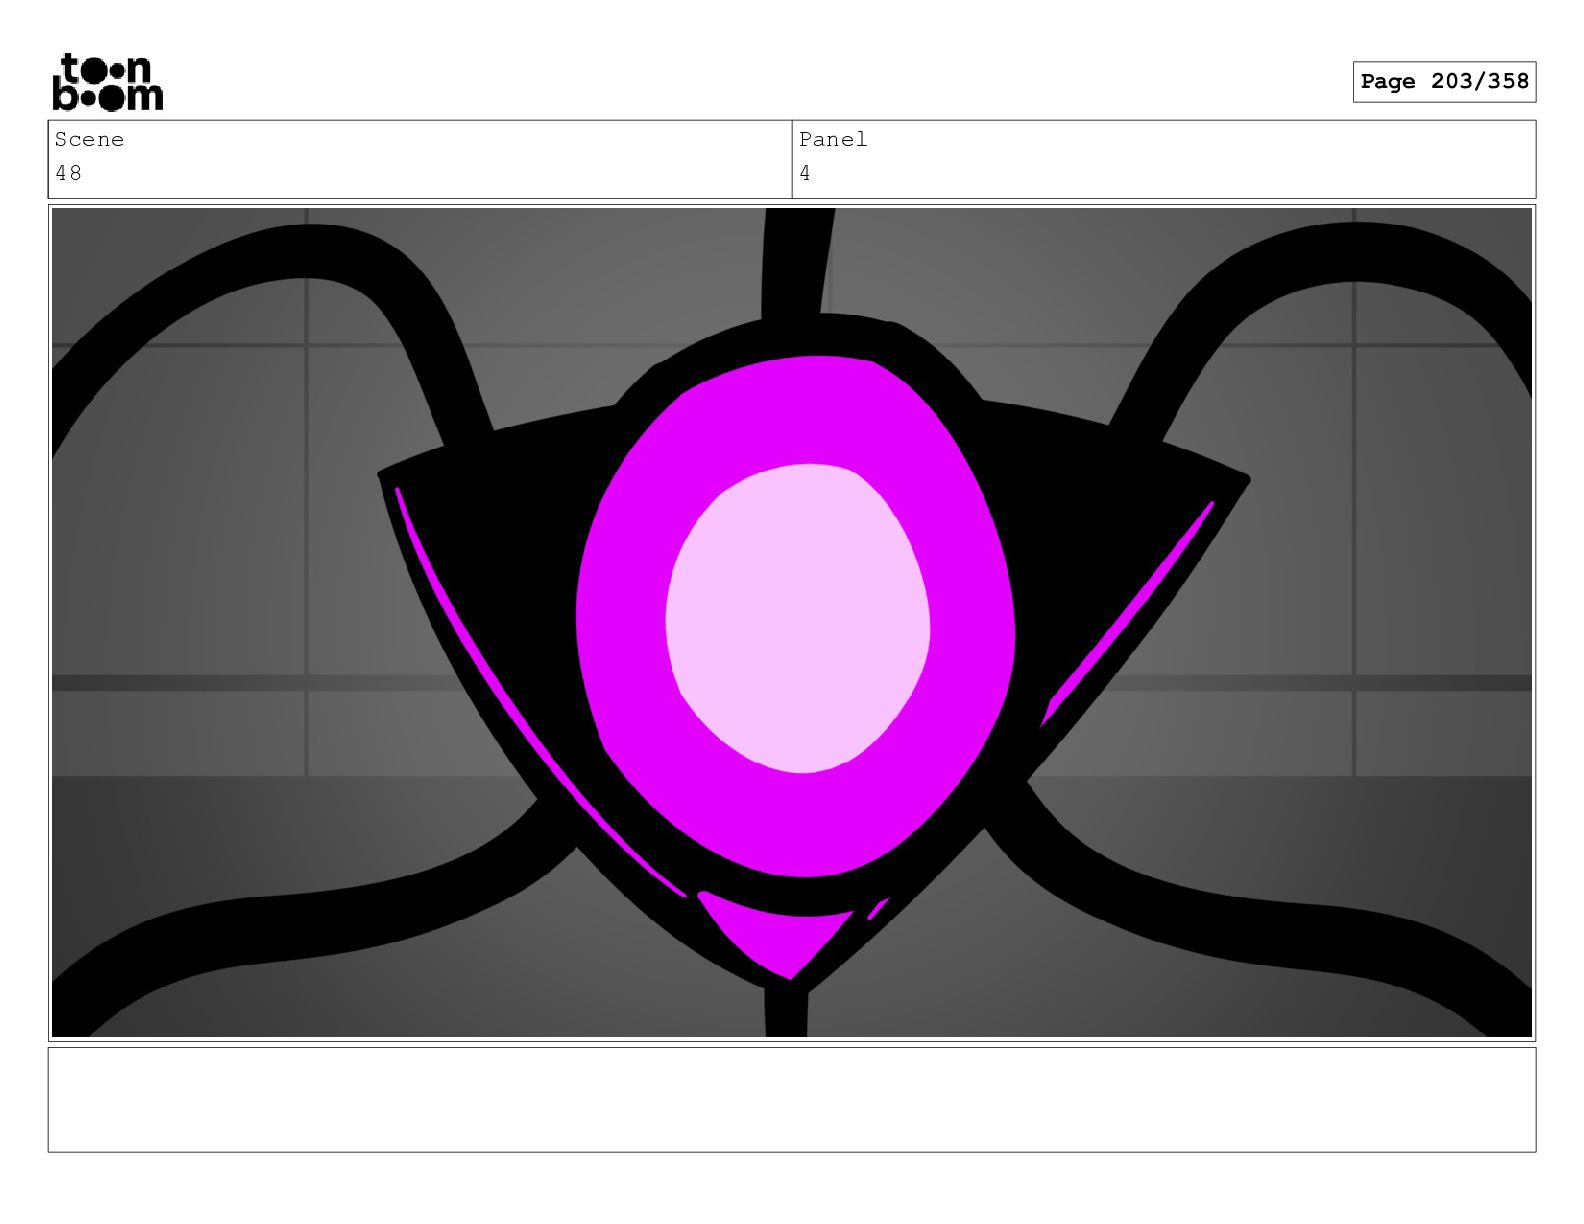Click the light pink pupil center
1584x1224 pixels.
pos(798,618)
